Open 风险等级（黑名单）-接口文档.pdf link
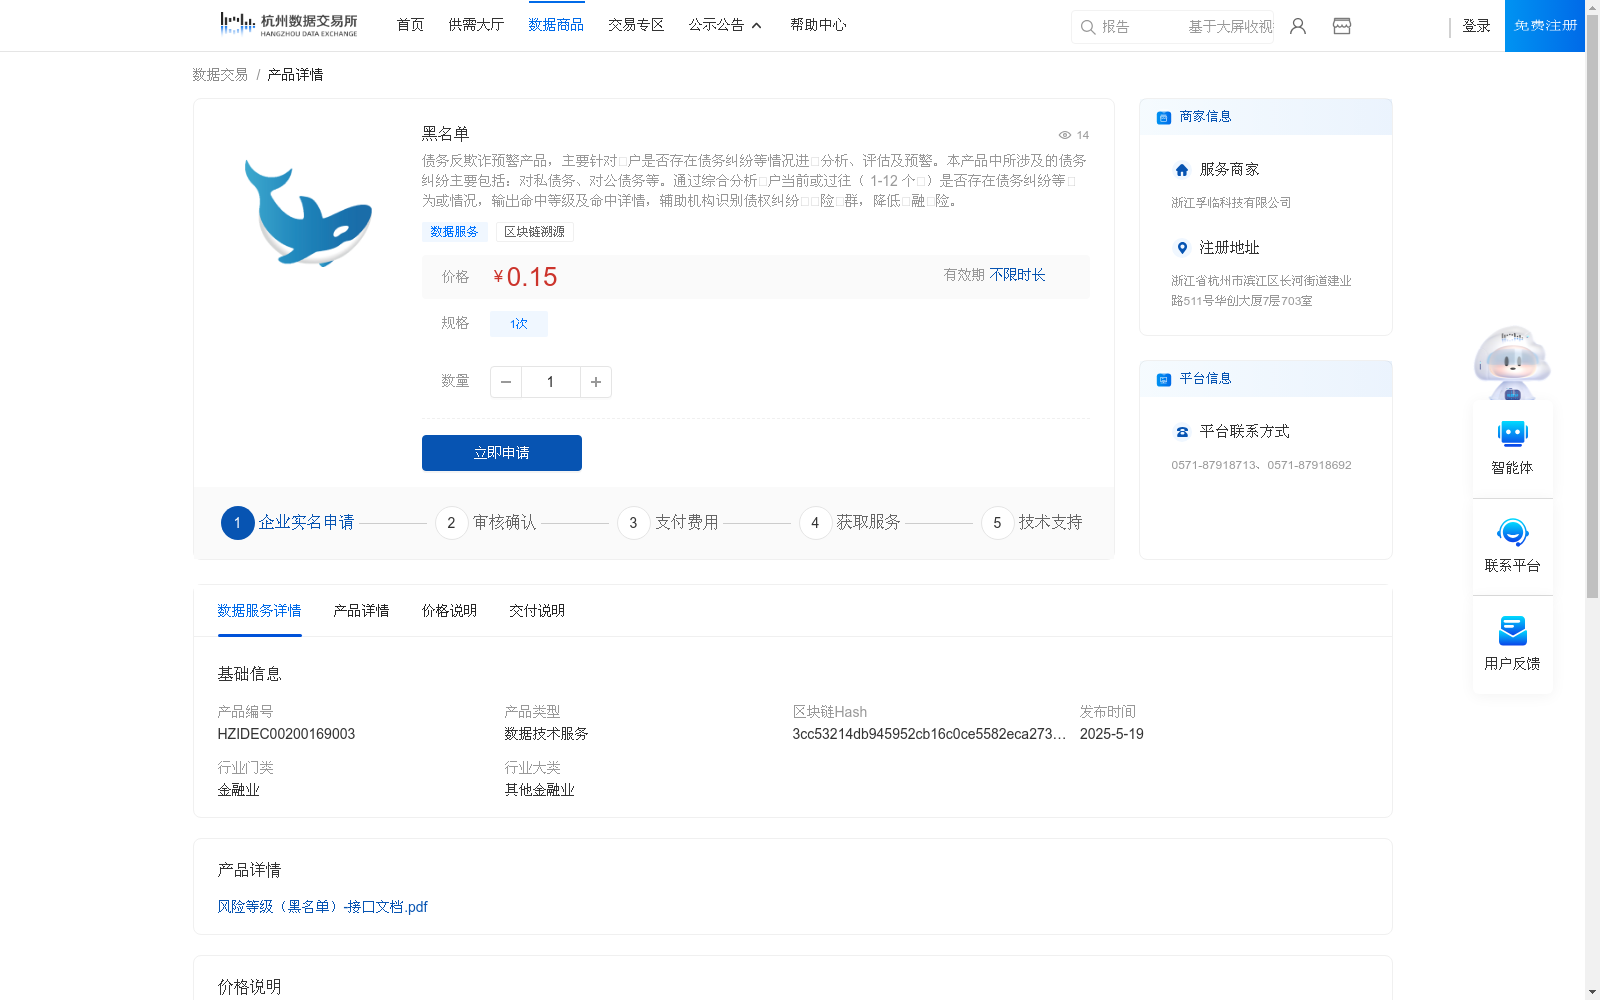1600x1000 pixels. pyautogui.click(x=322, y=907)
